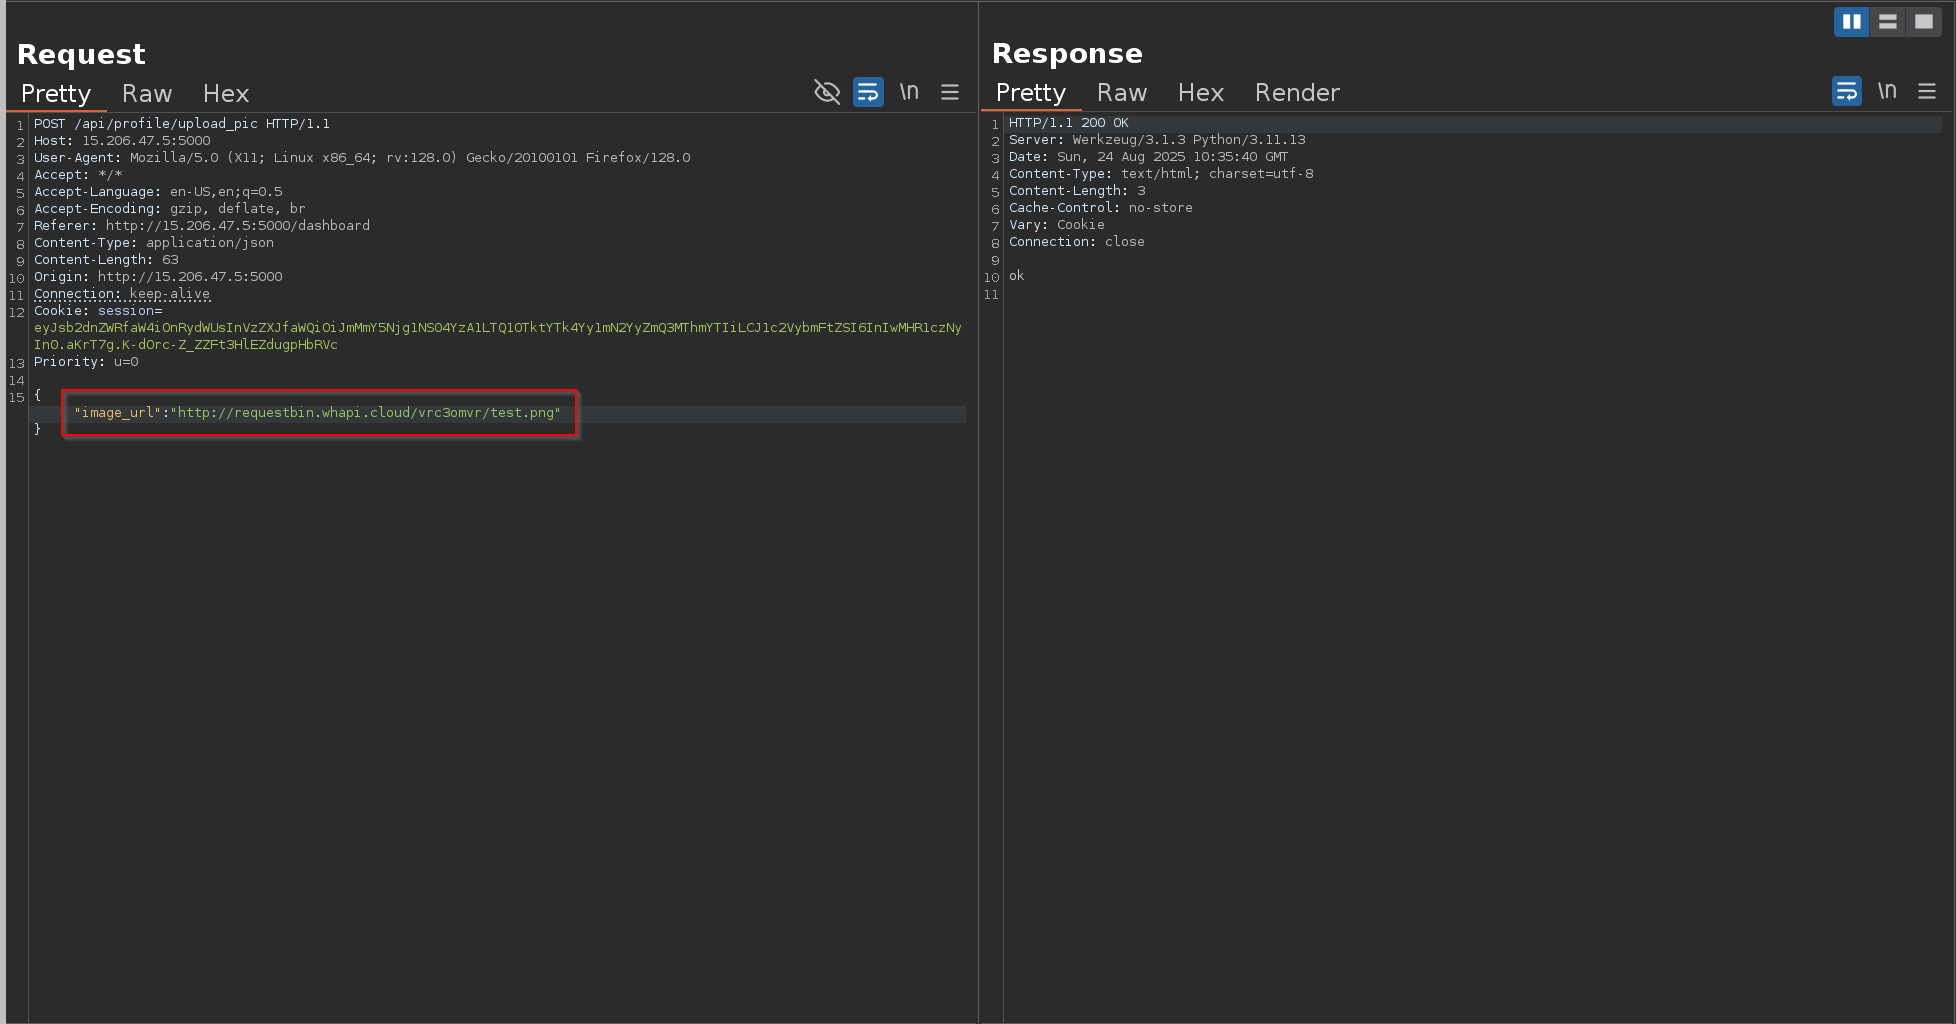View the Response Hex tab
Image resolution: width=1956 pixels, height=1024 pixels.
(1201, 93)
